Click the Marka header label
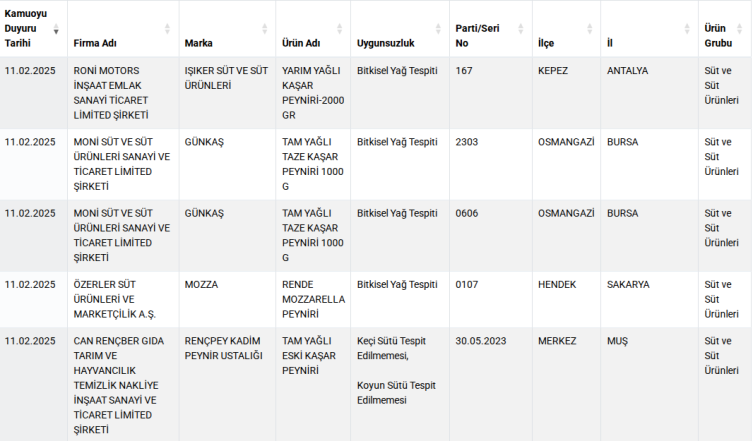This screenshot has height=441, width=753. 199,44
